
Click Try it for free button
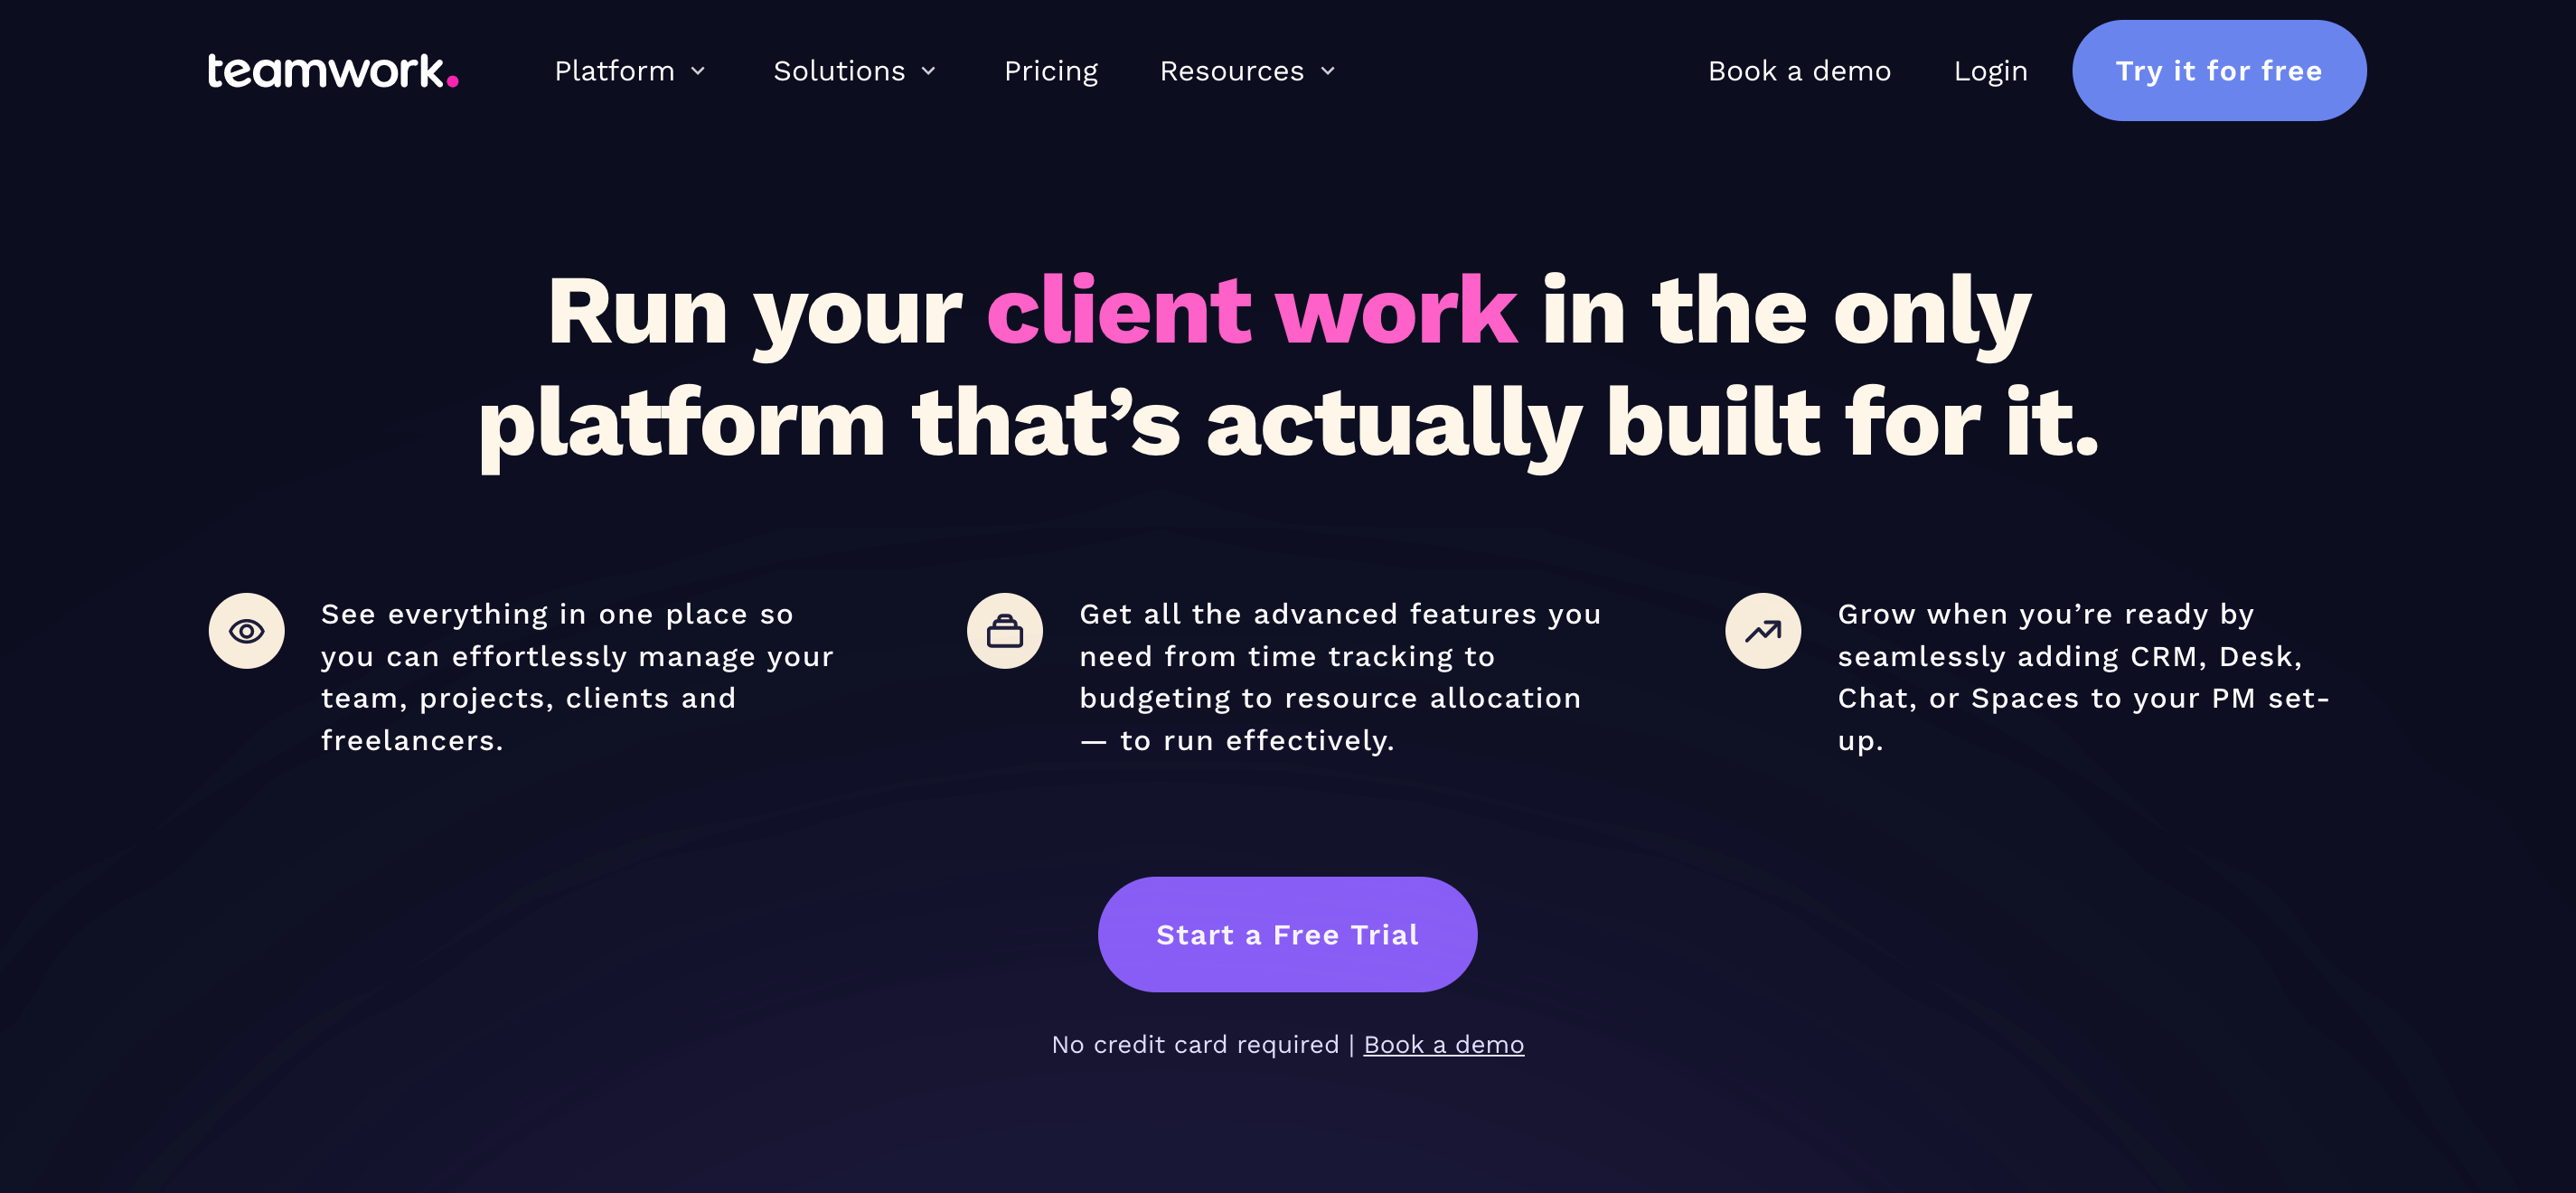coord(2218,69)
